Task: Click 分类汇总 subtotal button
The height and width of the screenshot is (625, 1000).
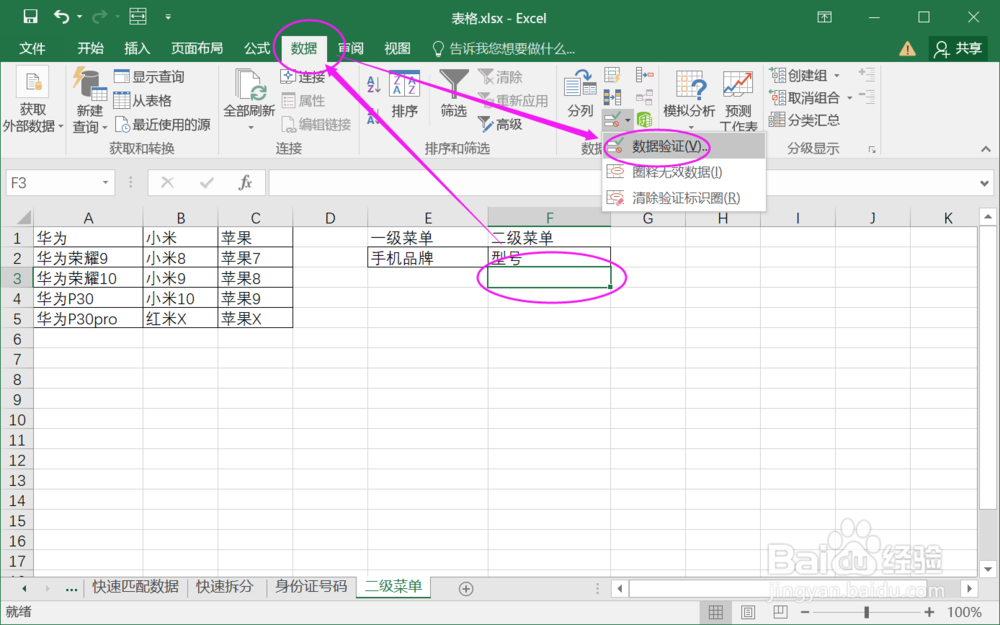Action: coord(804,120)
